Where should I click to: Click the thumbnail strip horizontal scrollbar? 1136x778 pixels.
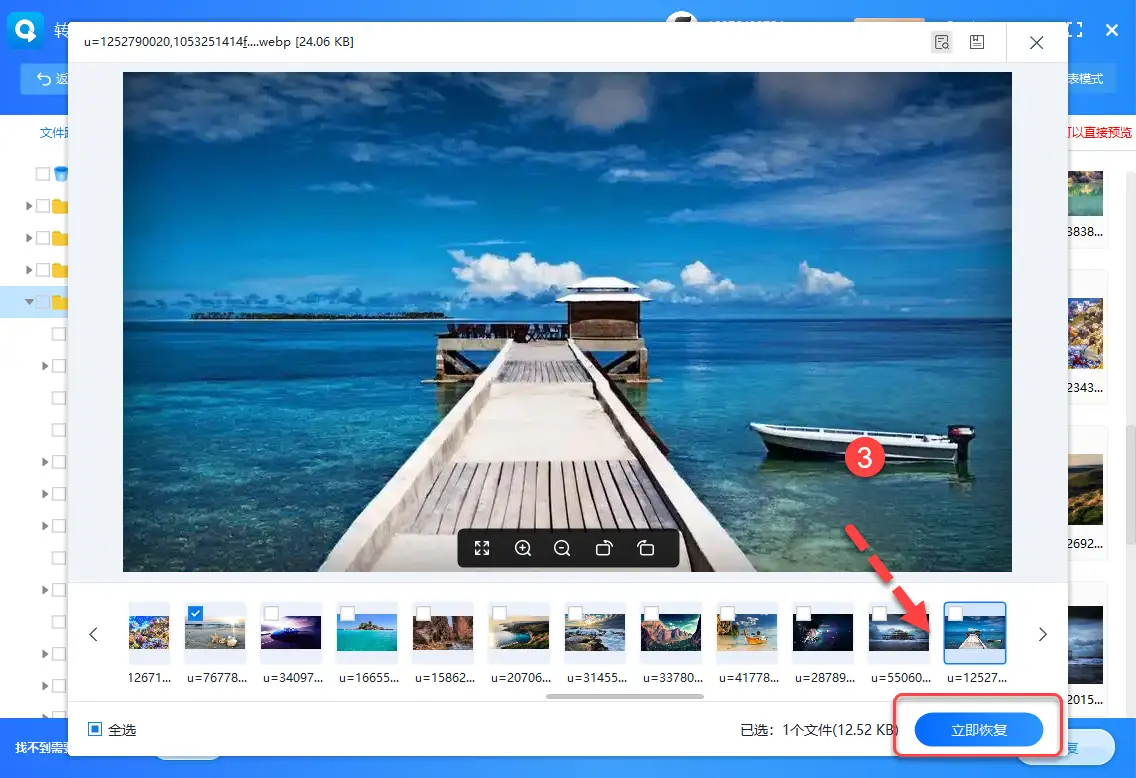pyautogui.click(x=625, y=697)
